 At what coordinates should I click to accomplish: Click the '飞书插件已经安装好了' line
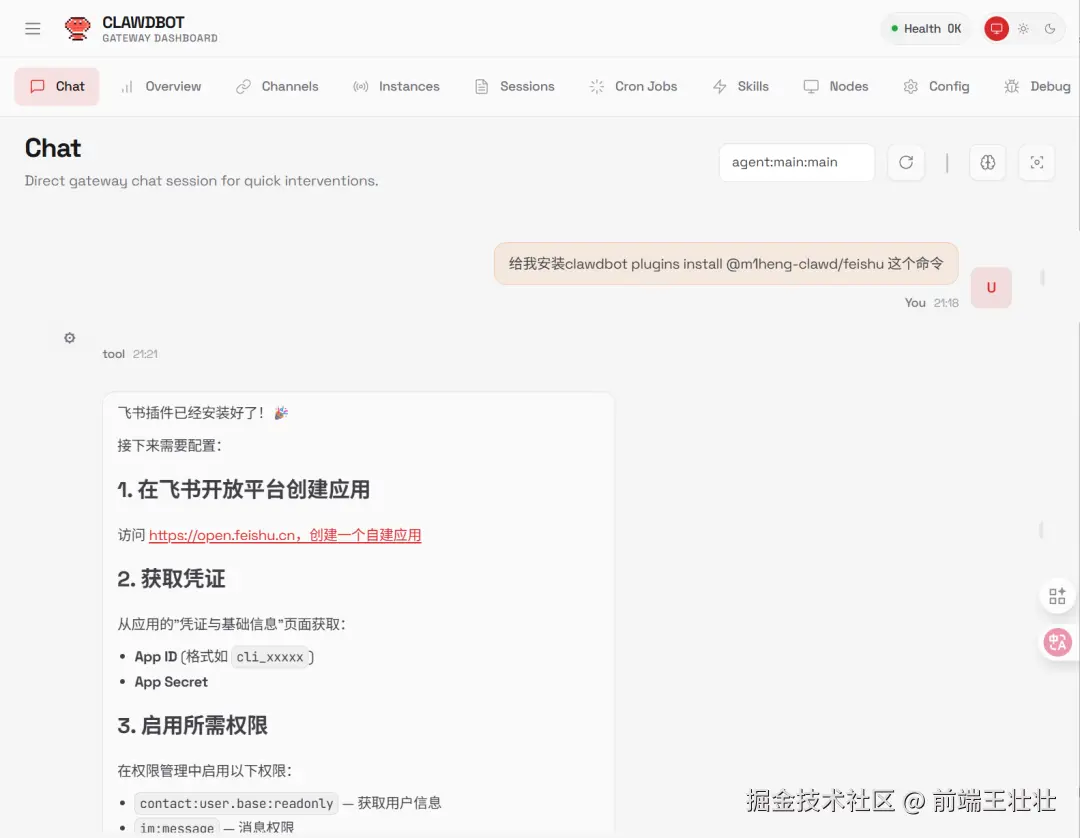point(203,413)
